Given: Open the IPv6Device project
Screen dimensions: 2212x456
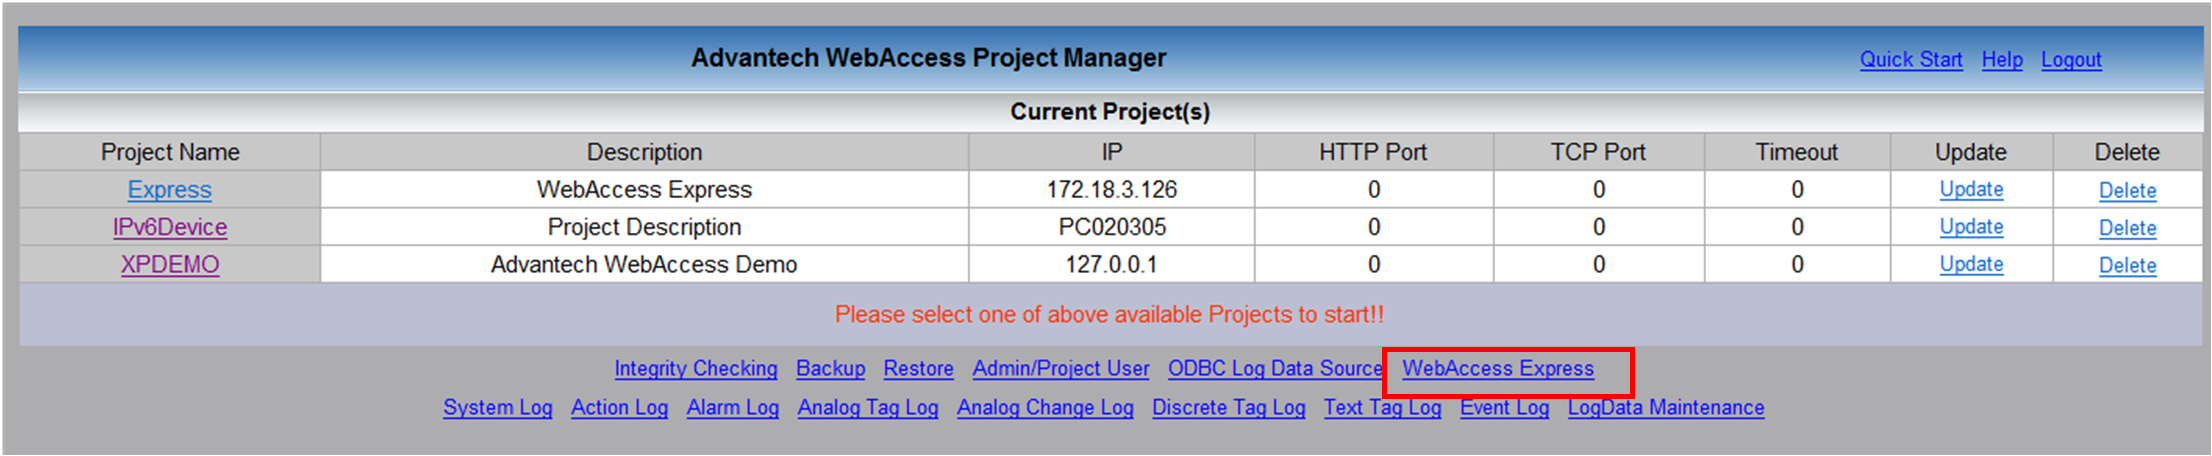Looking at the screenshot, I should point(169,227).
